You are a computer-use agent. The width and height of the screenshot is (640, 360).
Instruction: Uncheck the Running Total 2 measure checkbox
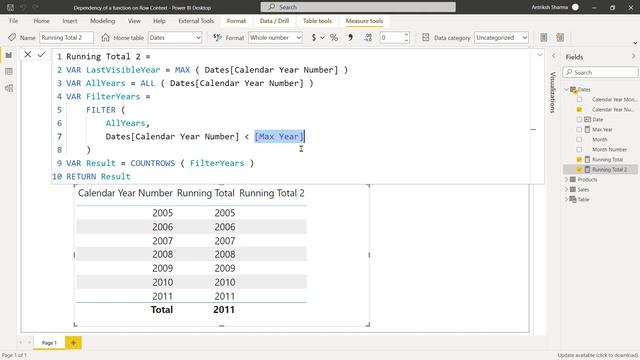(x=579, y=169)
